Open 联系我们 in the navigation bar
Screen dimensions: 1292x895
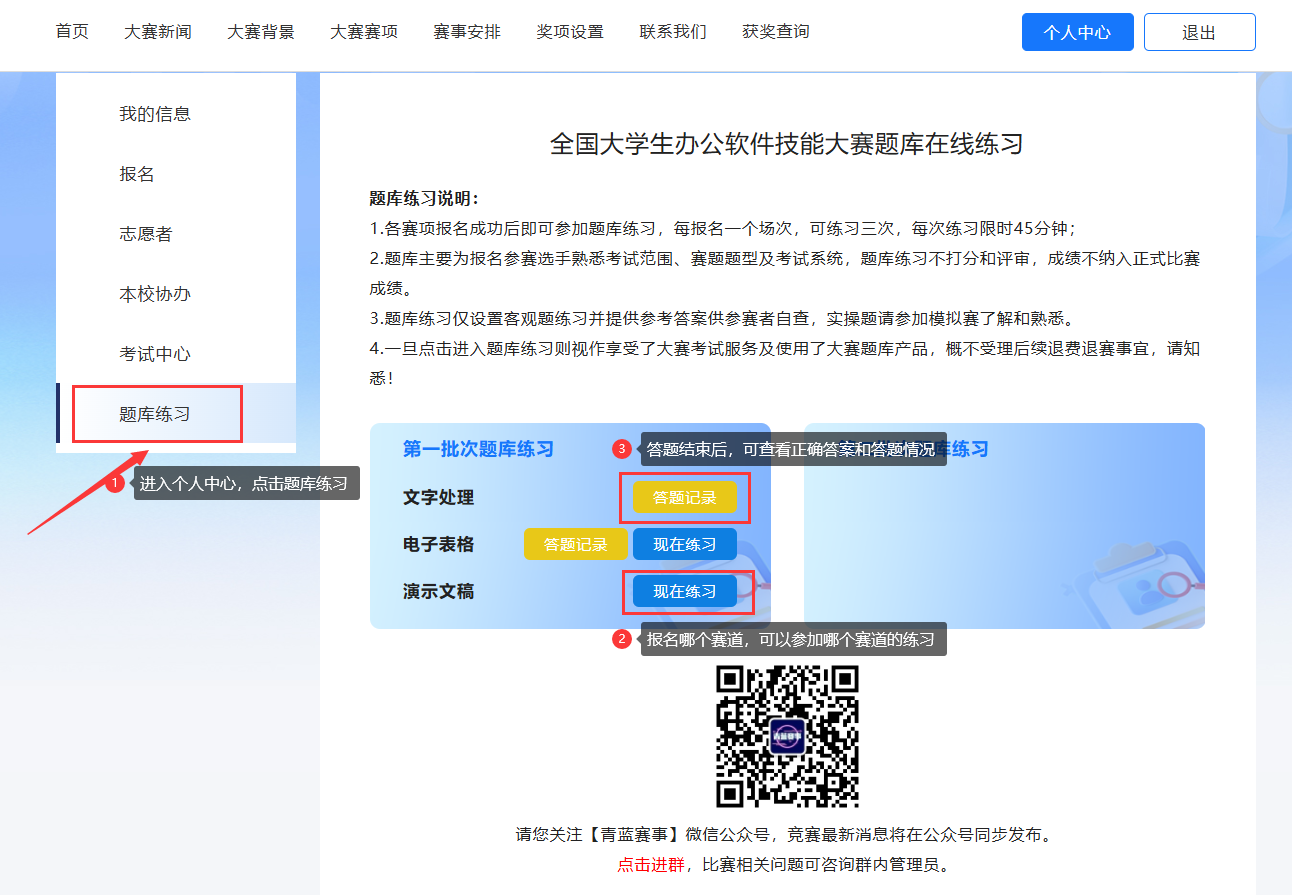[673, 32]
